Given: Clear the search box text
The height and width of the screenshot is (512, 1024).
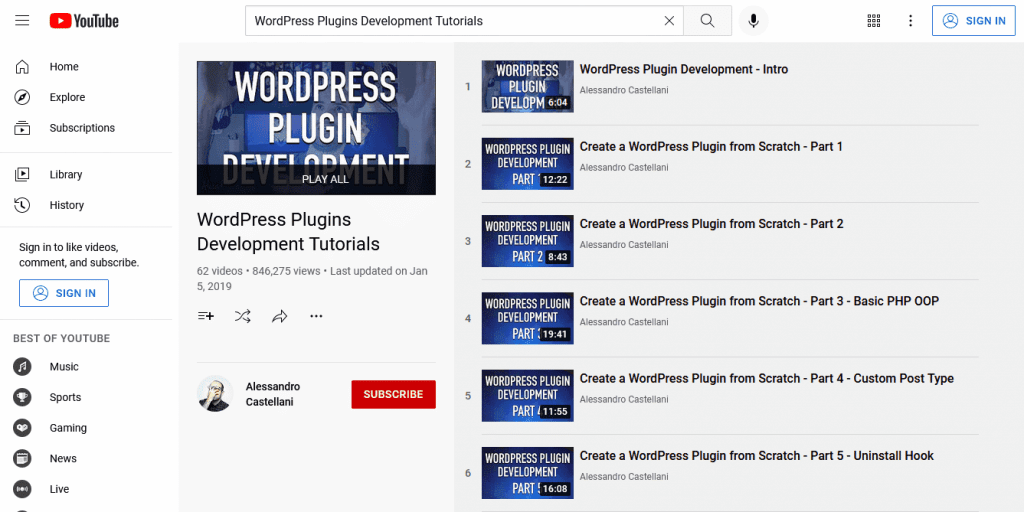Looking at the screenshot, I should 669,21.
